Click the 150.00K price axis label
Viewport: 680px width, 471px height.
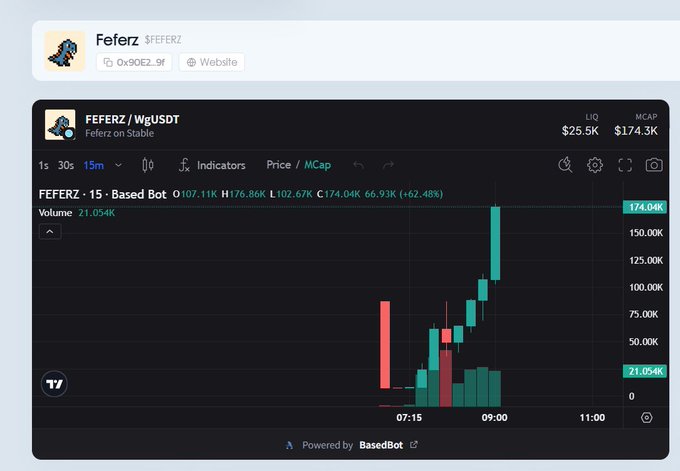(646, 233)
